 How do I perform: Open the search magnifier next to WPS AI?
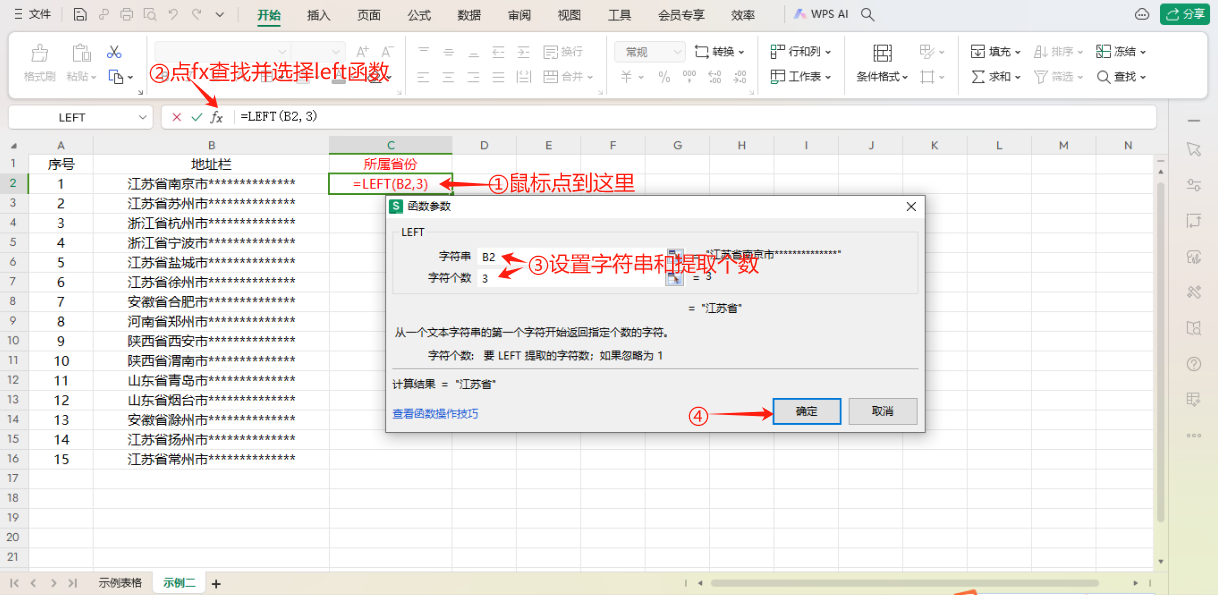click(x=868, y=15)
